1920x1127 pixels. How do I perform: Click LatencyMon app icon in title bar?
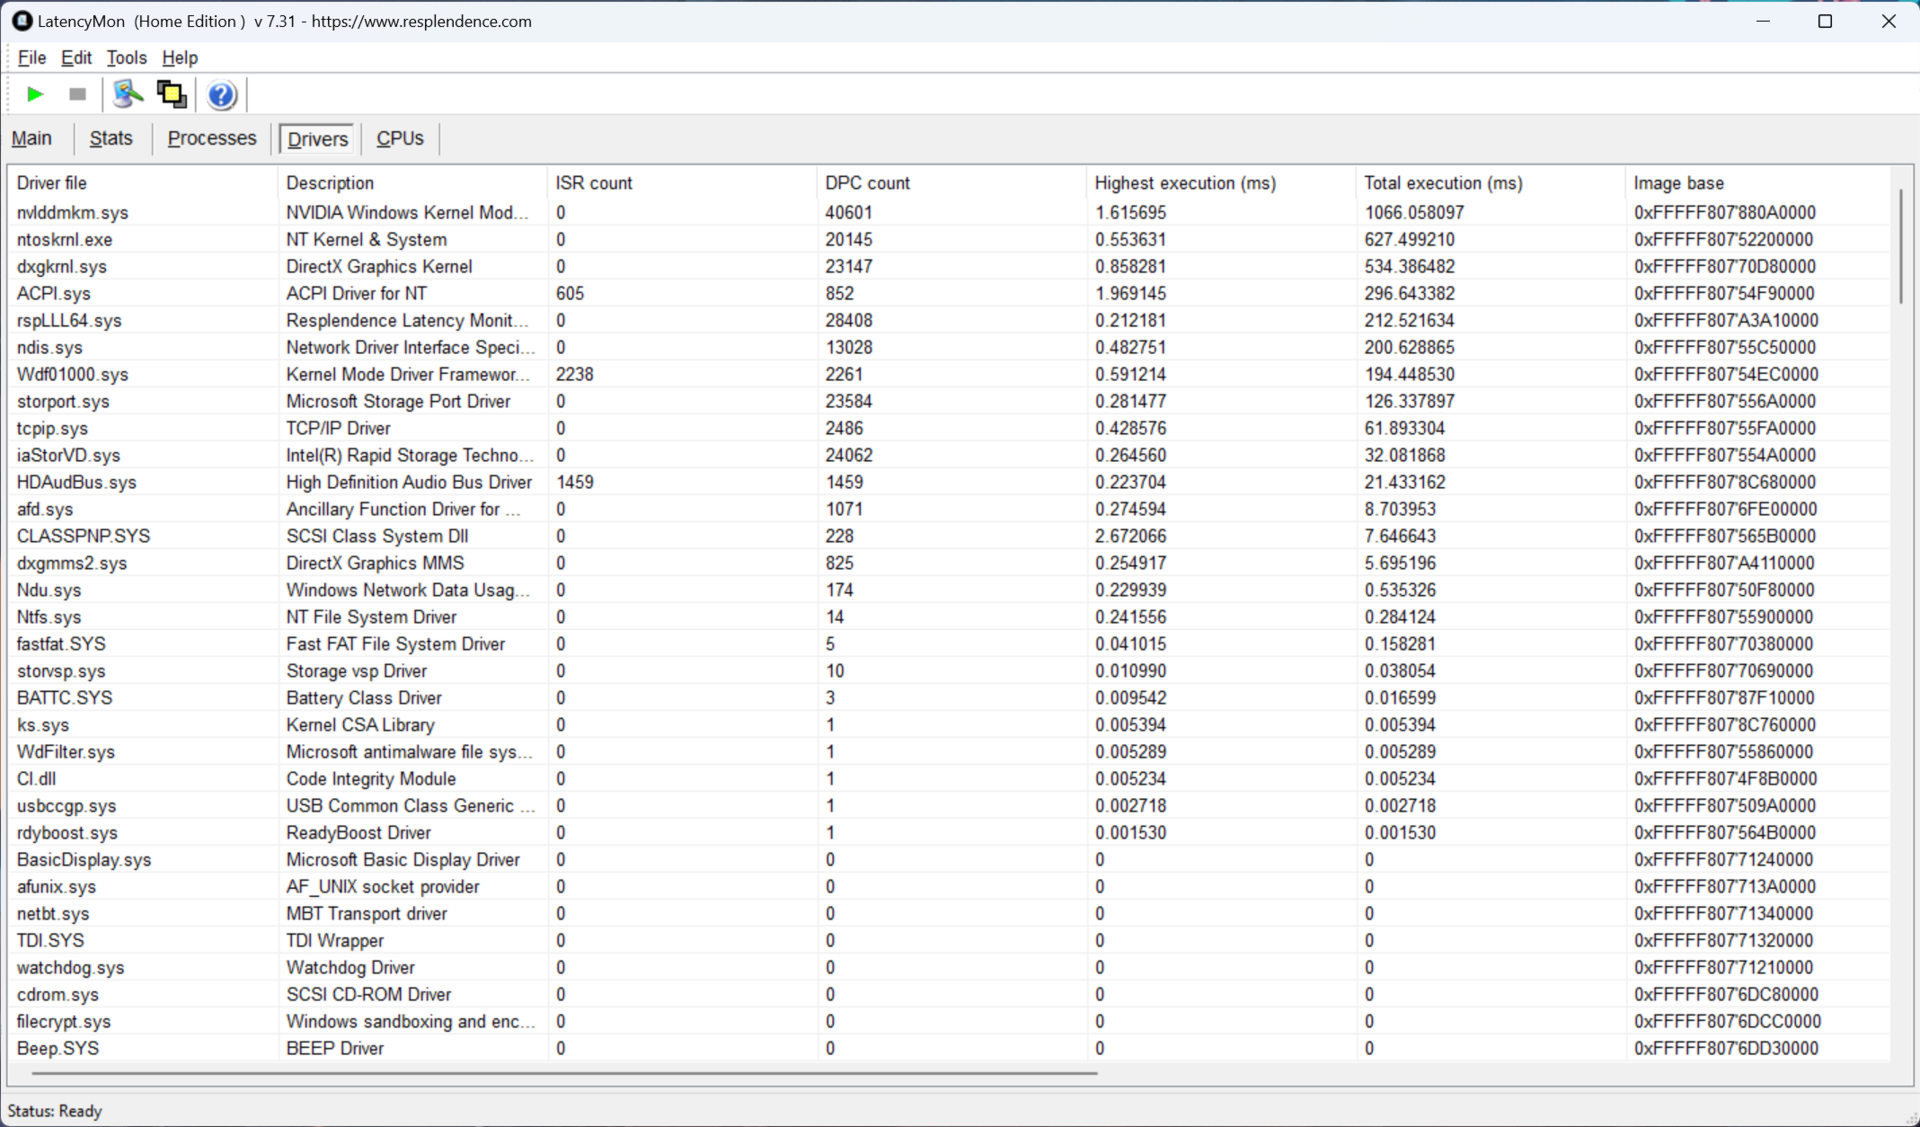pyautogui.click(x=21, y=21)
